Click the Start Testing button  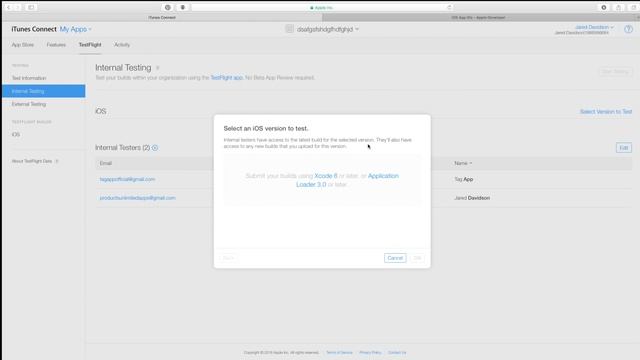click(x=616, y=71)
